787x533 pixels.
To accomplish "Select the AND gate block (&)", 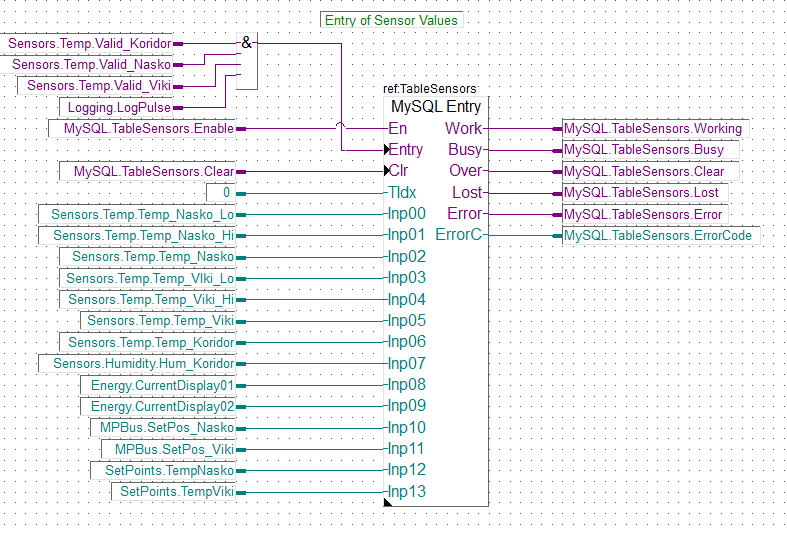I will 247,61.
